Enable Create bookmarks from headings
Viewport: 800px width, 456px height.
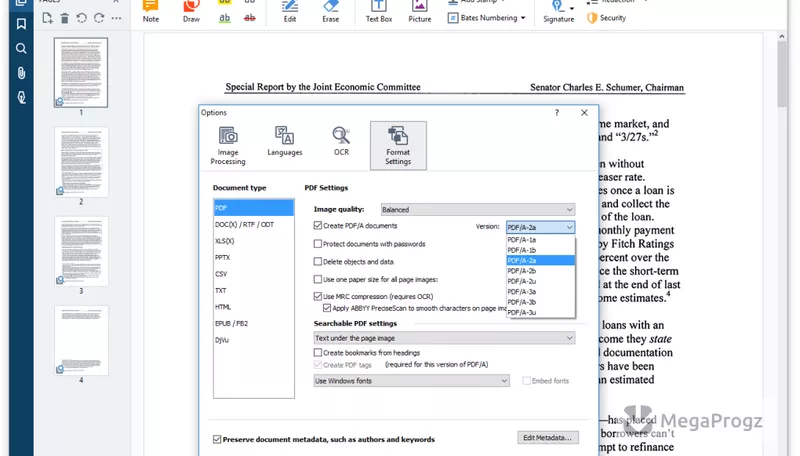(318, 352)
